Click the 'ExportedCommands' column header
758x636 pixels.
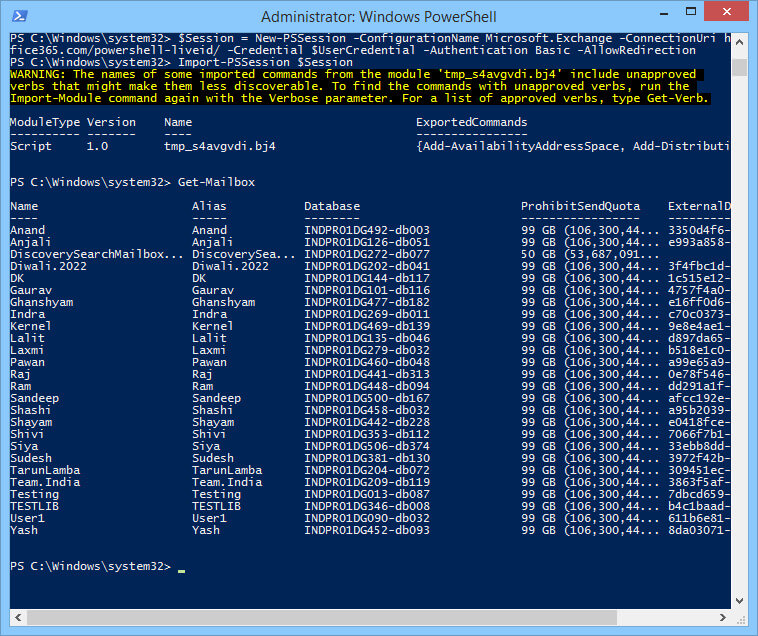(471, 122)
